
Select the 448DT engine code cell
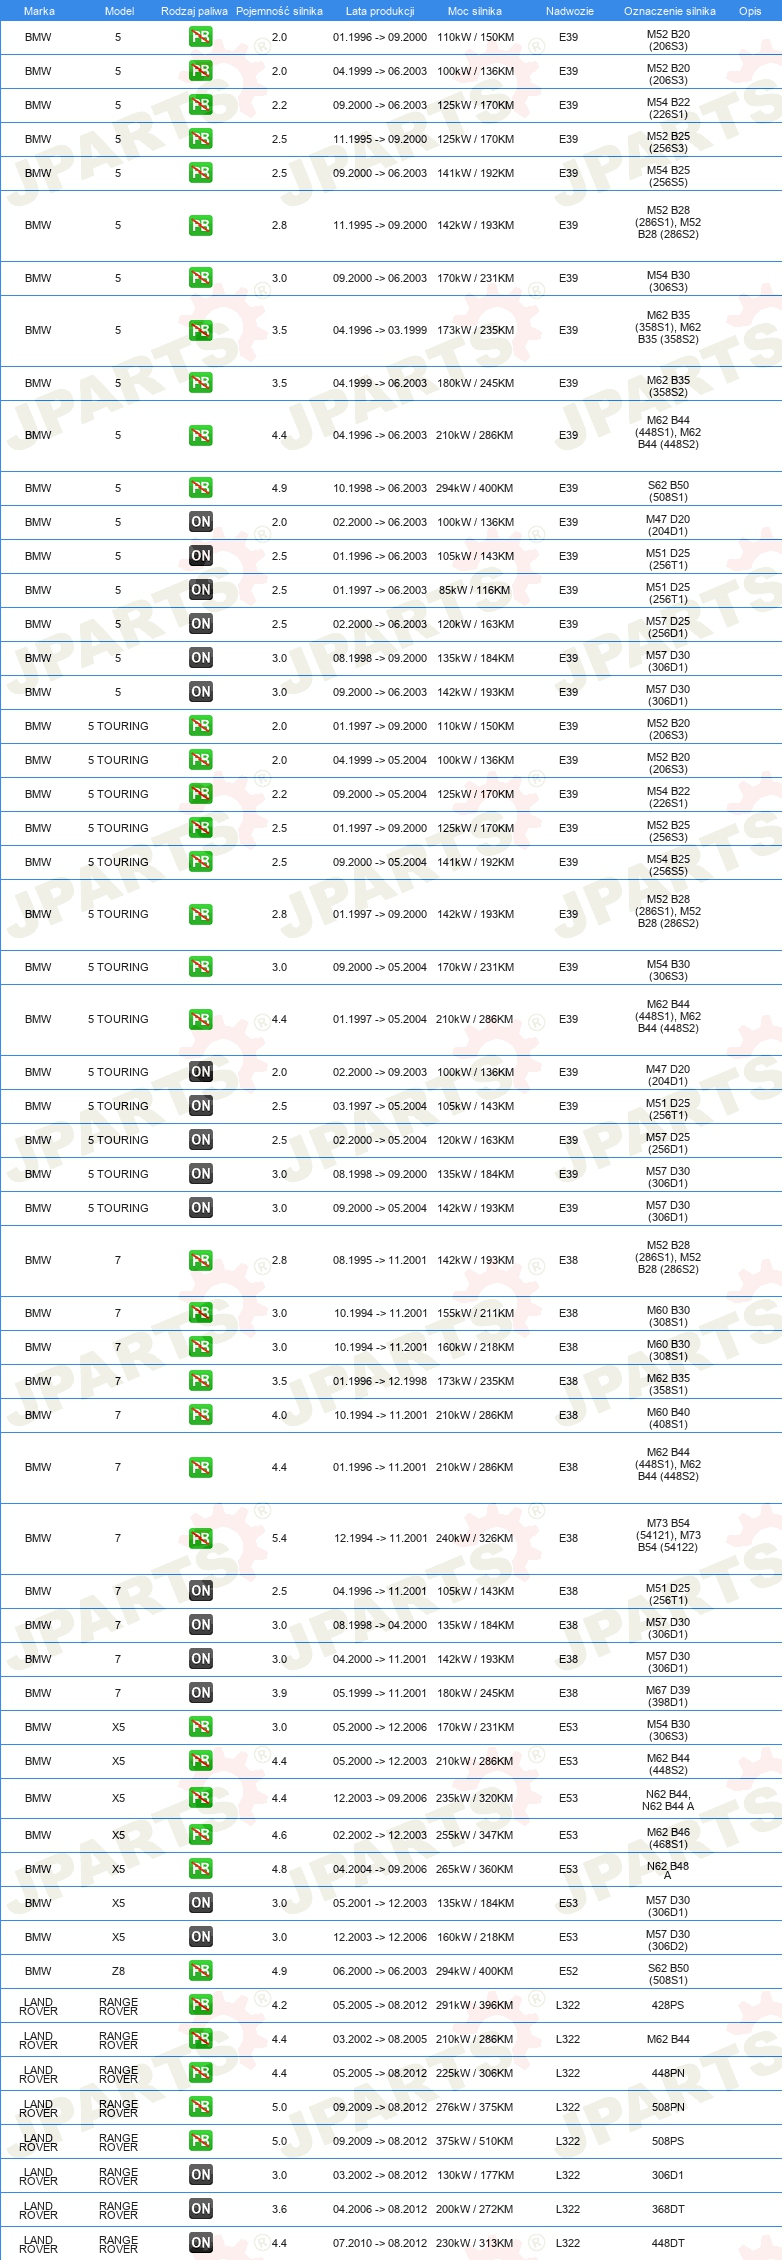coord(668,2243)
